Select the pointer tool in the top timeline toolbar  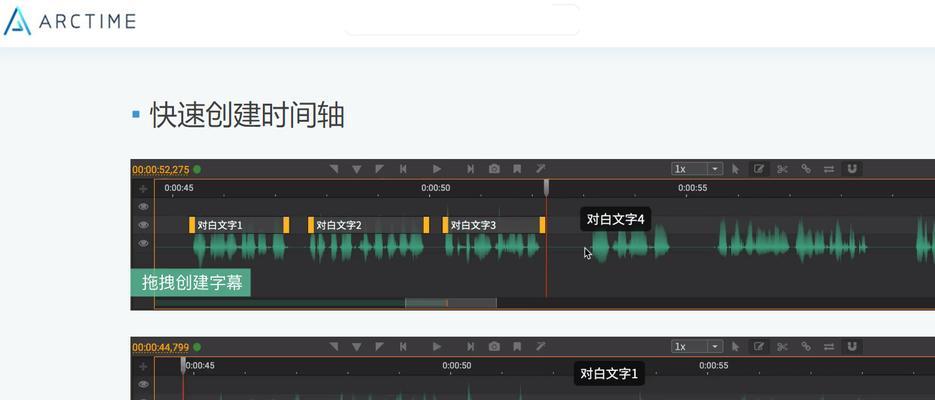coord(736,169)
